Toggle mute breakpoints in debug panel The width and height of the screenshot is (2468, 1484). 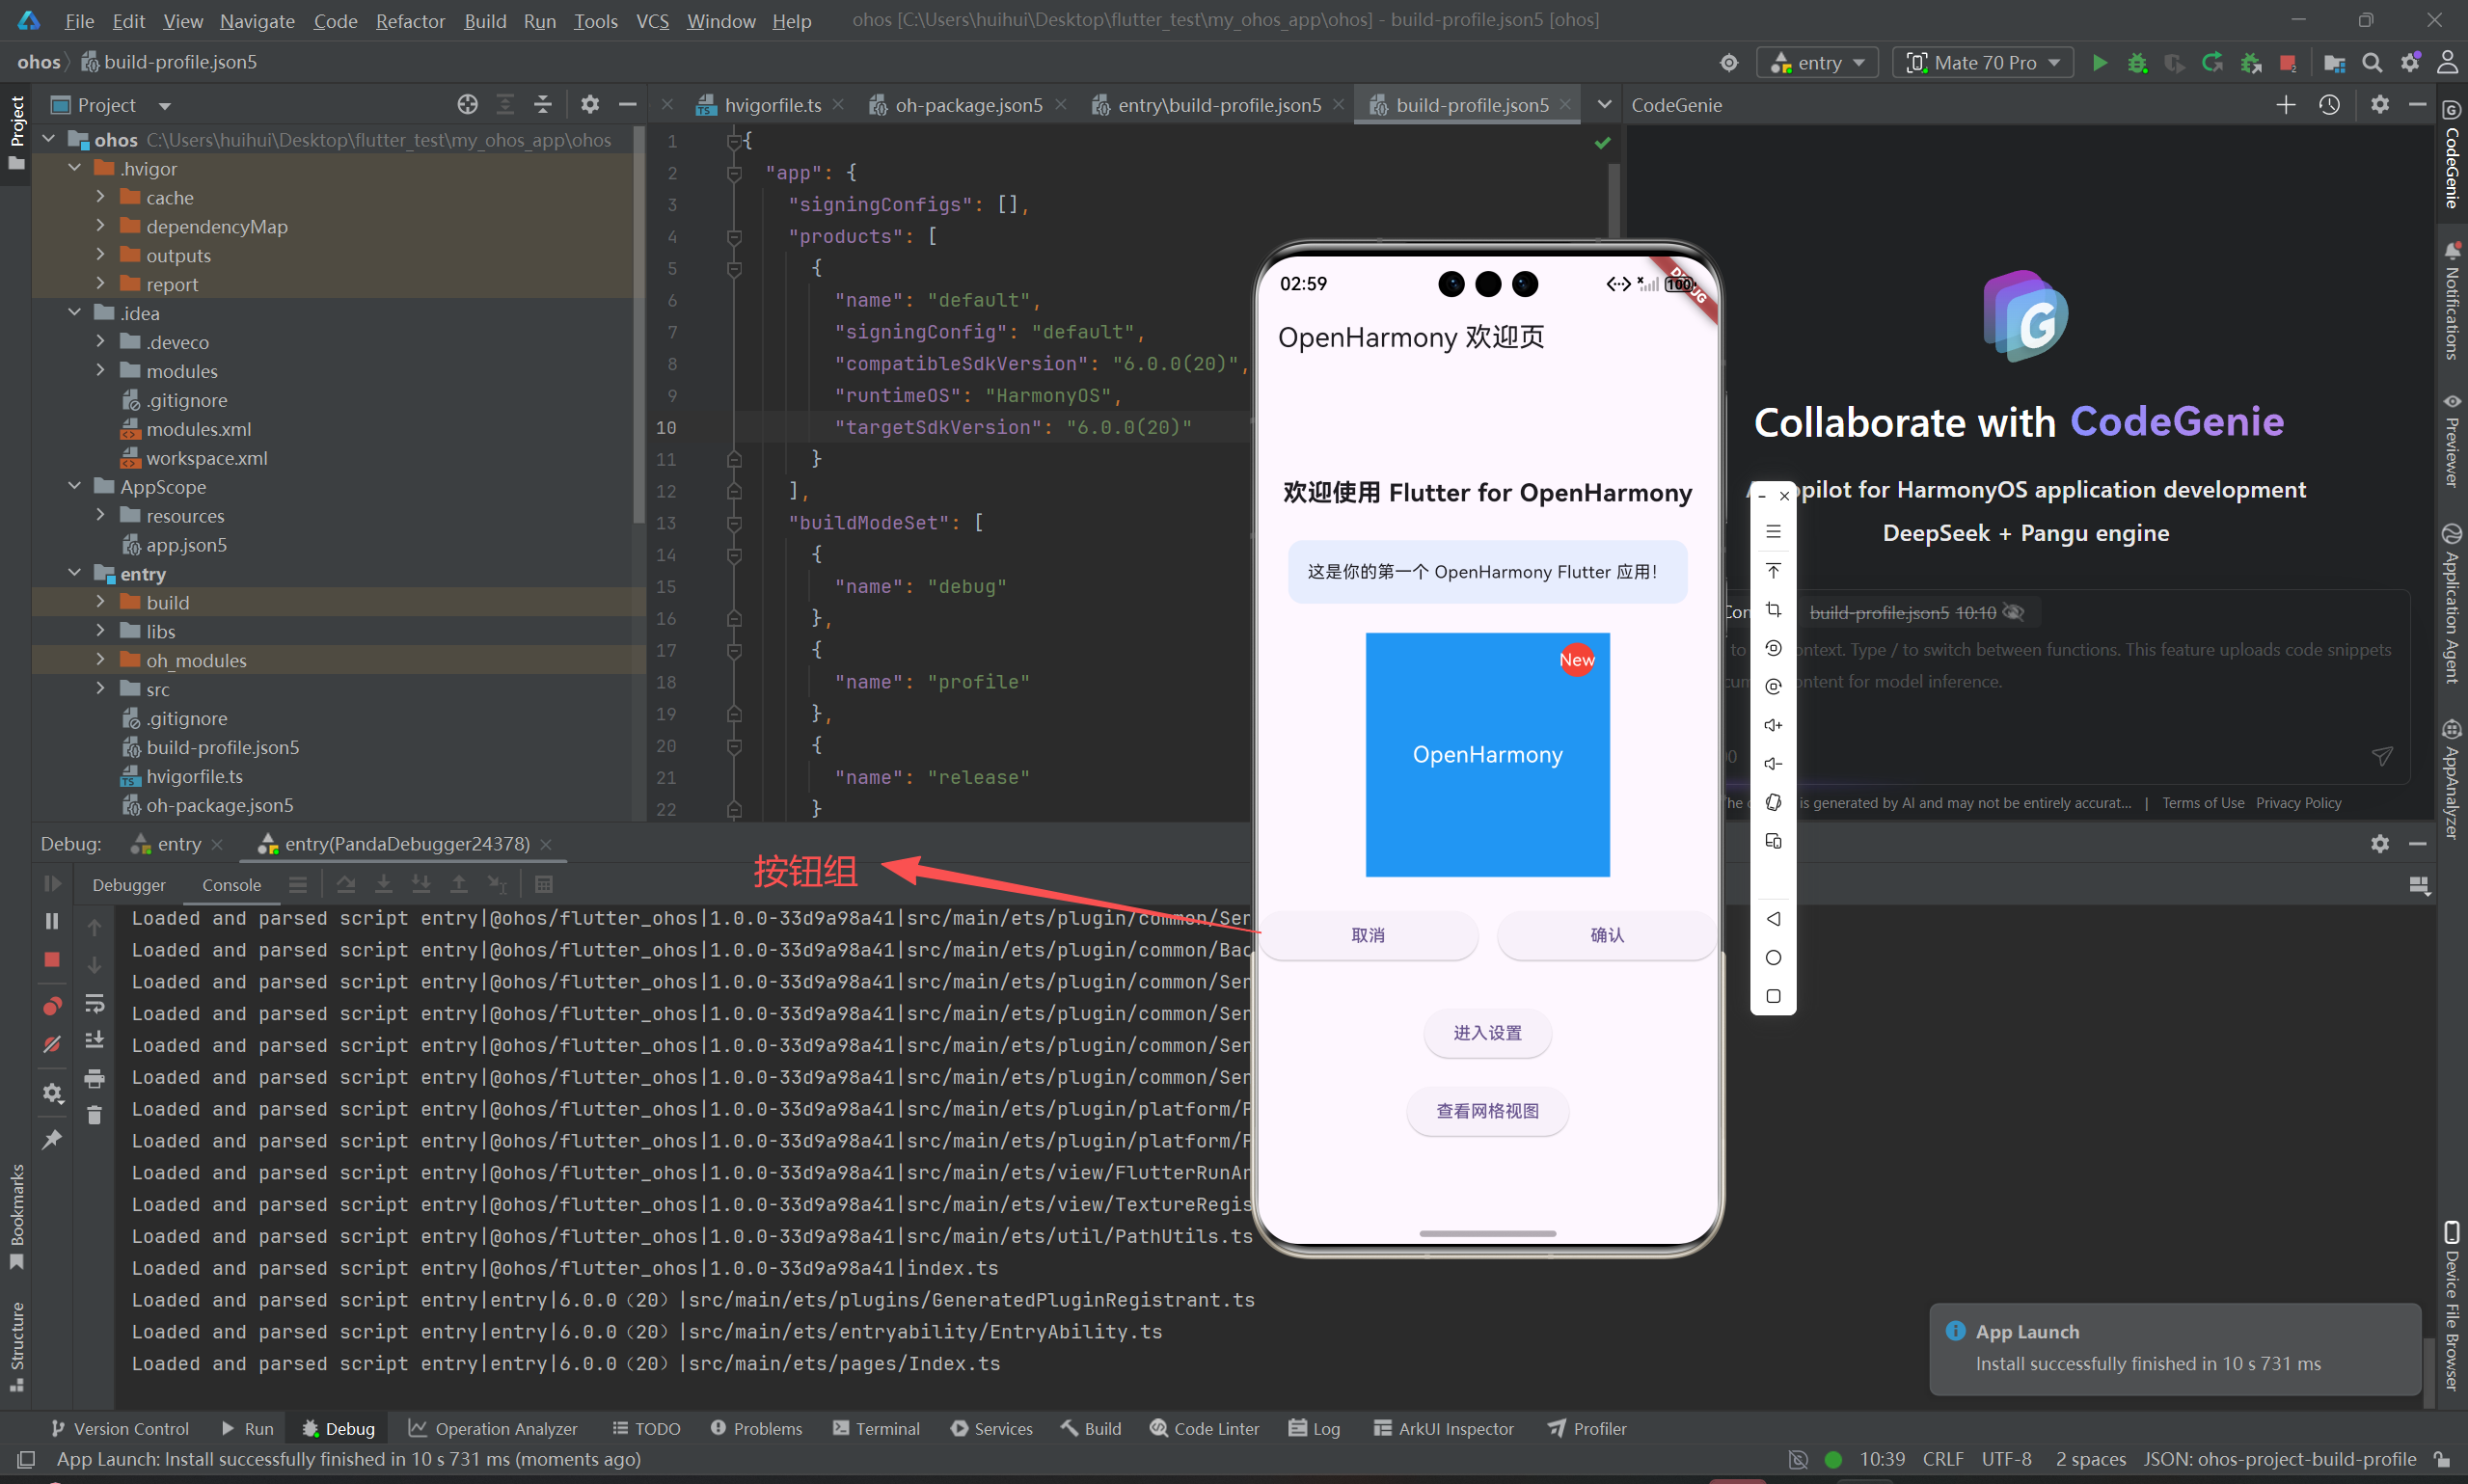click(x=52, y=1044)
